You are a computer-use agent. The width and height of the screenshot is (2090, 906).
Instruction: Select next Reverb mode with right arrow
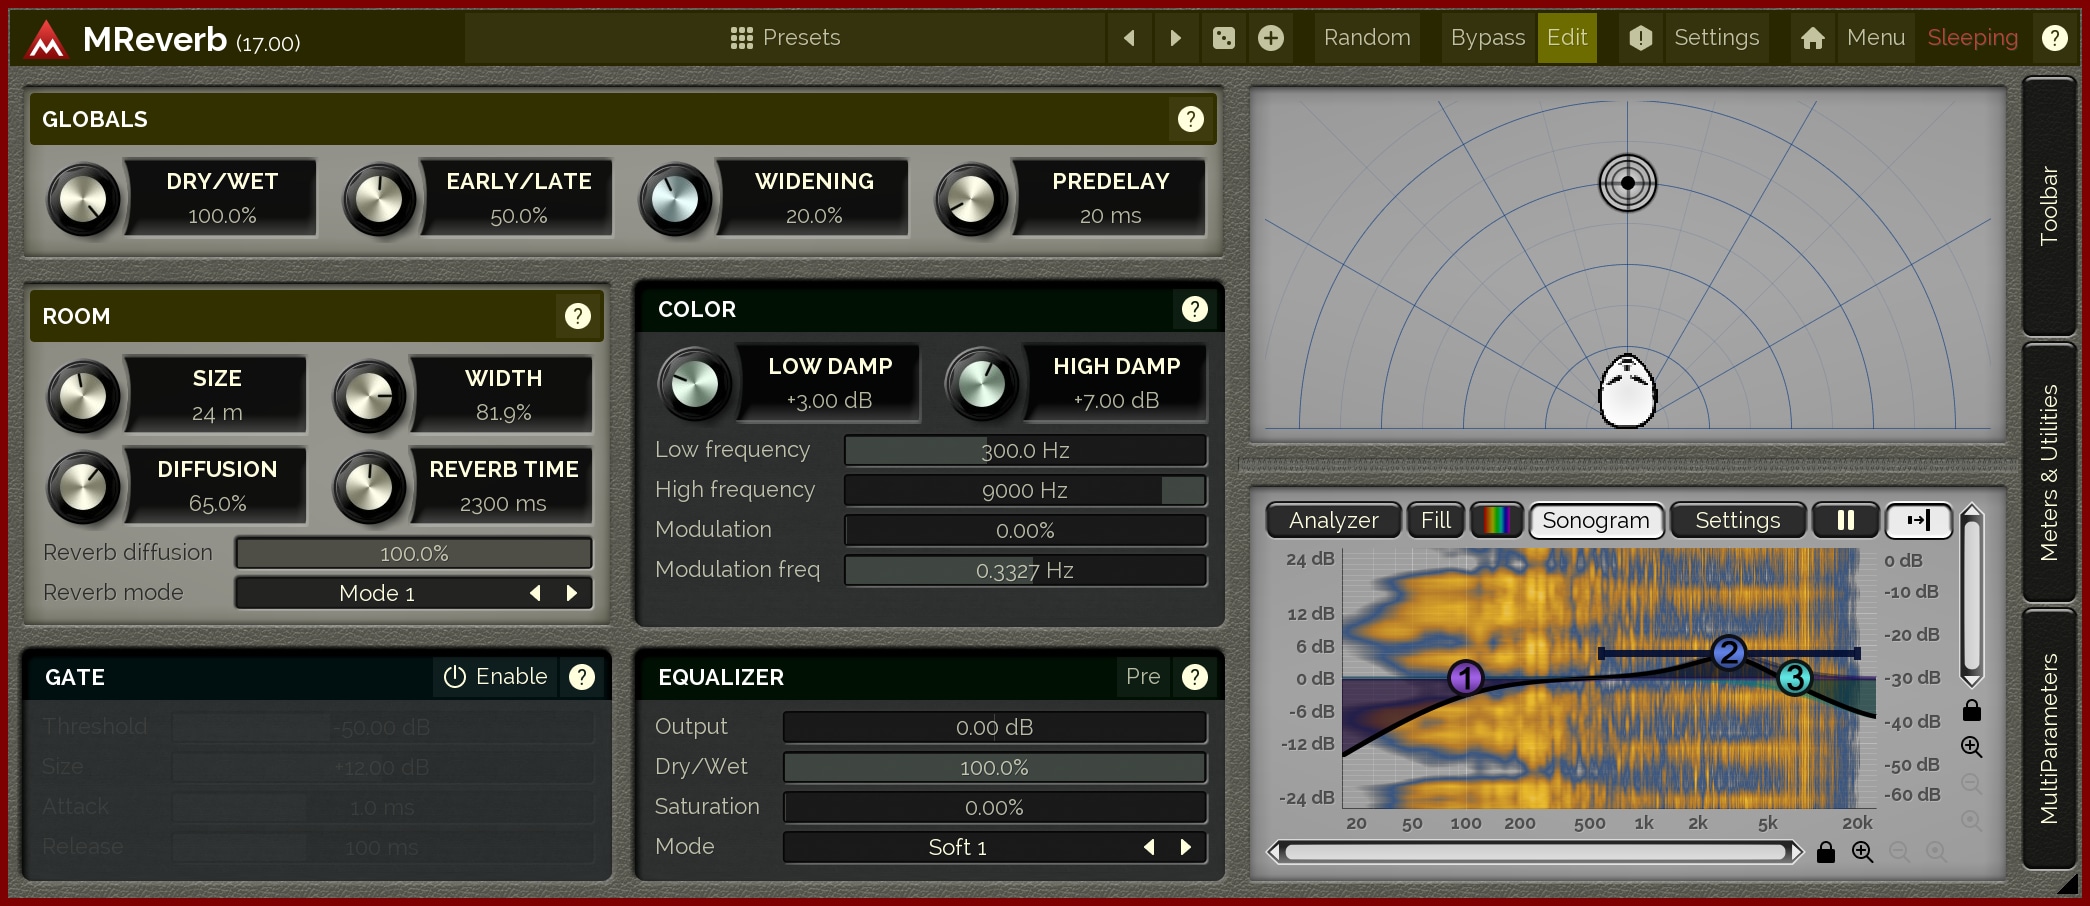tap(572, 593)
